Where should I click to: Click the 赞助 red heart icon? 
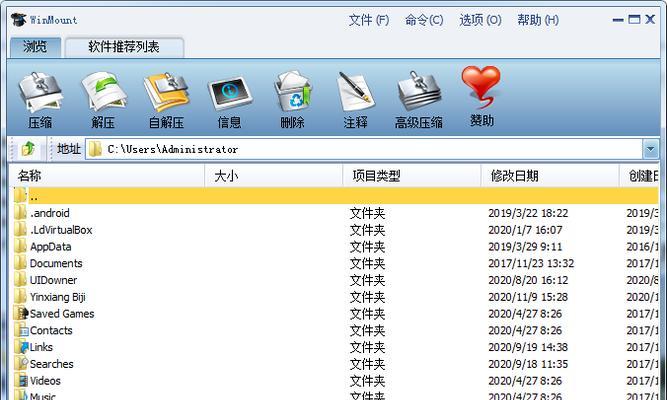[x=481, y=87]
